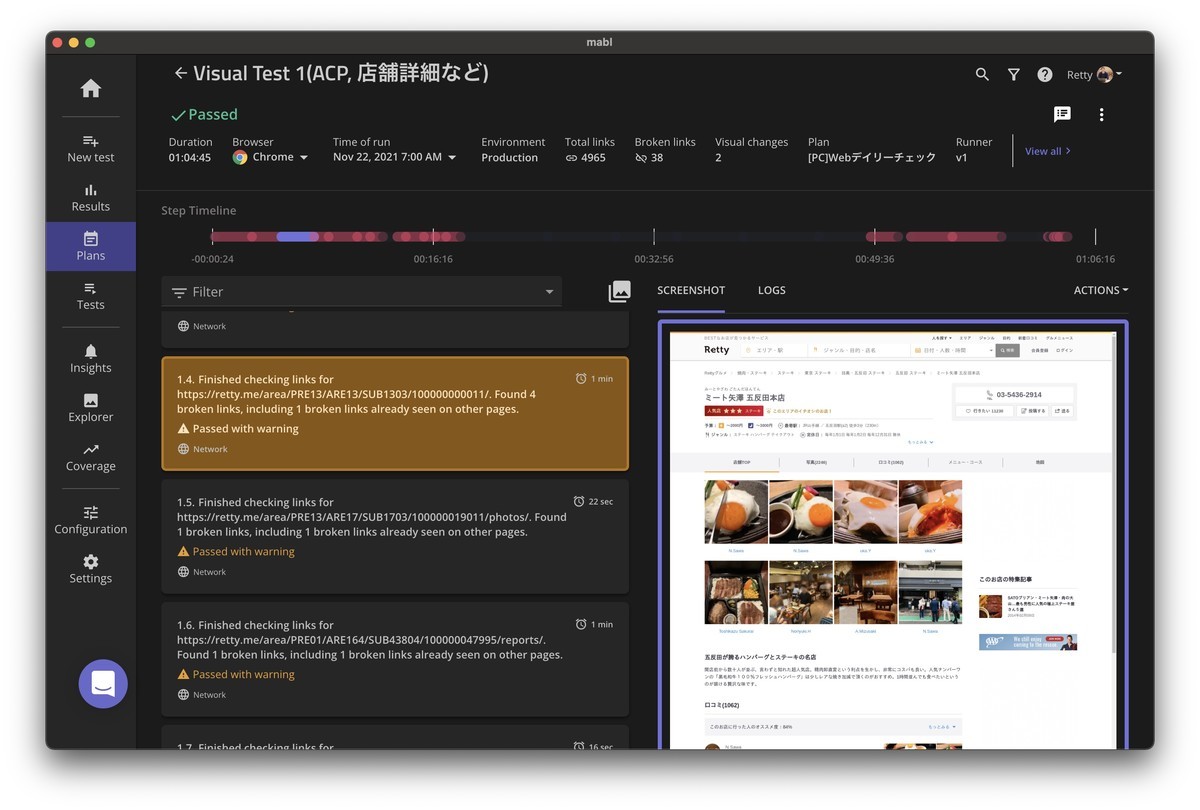The width and height of the screenshot is (1200, 810).
Task: Open the three-dot more options menu
Action: pos(1101,114)
